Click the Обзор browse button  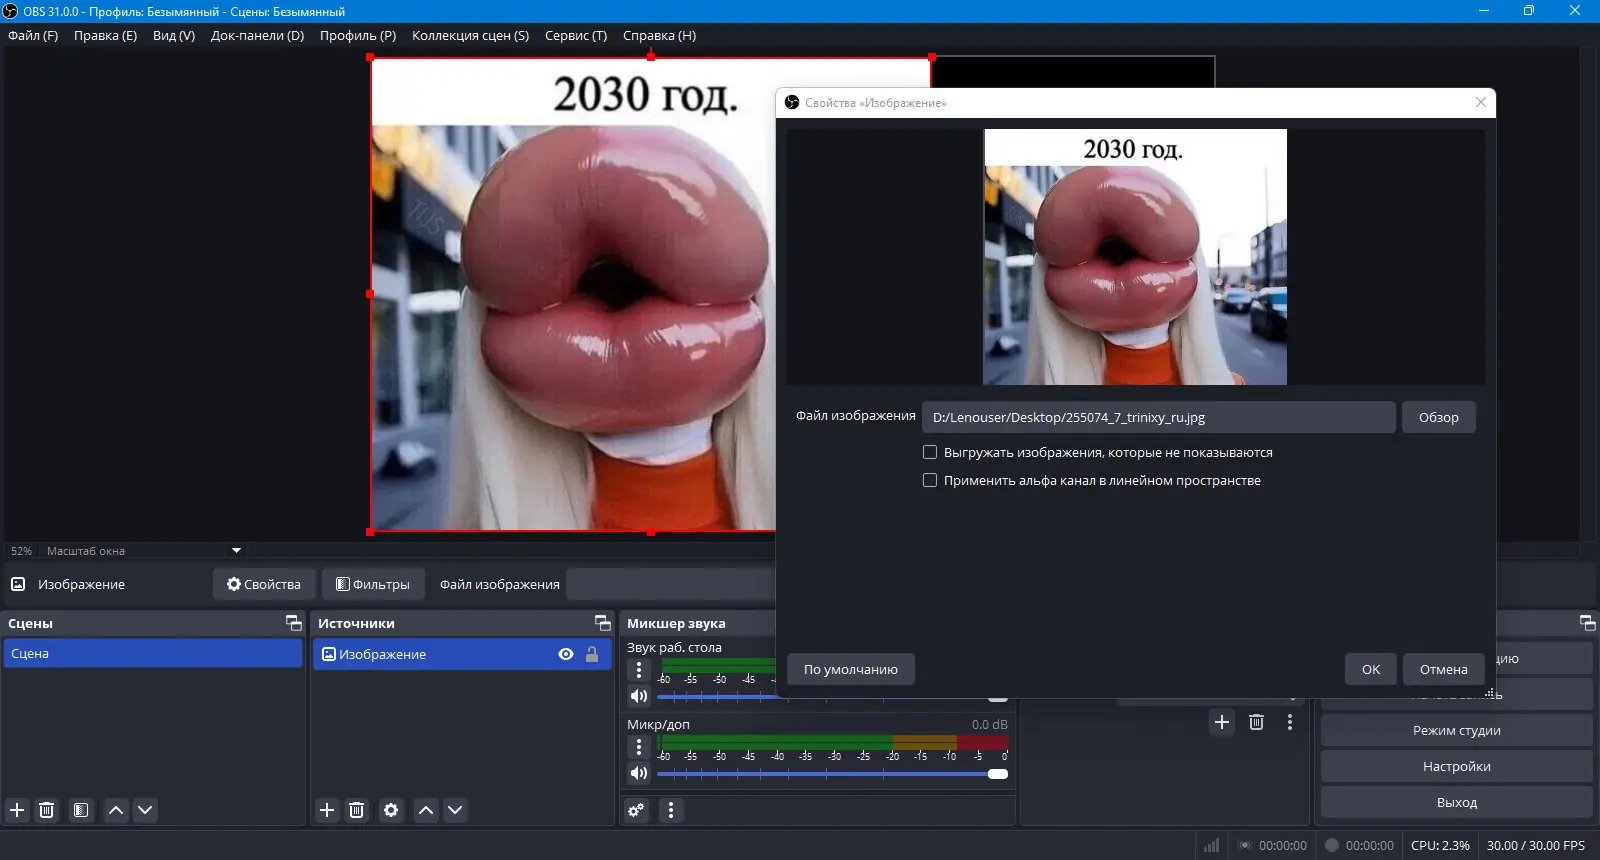[x=1438, y=417]
